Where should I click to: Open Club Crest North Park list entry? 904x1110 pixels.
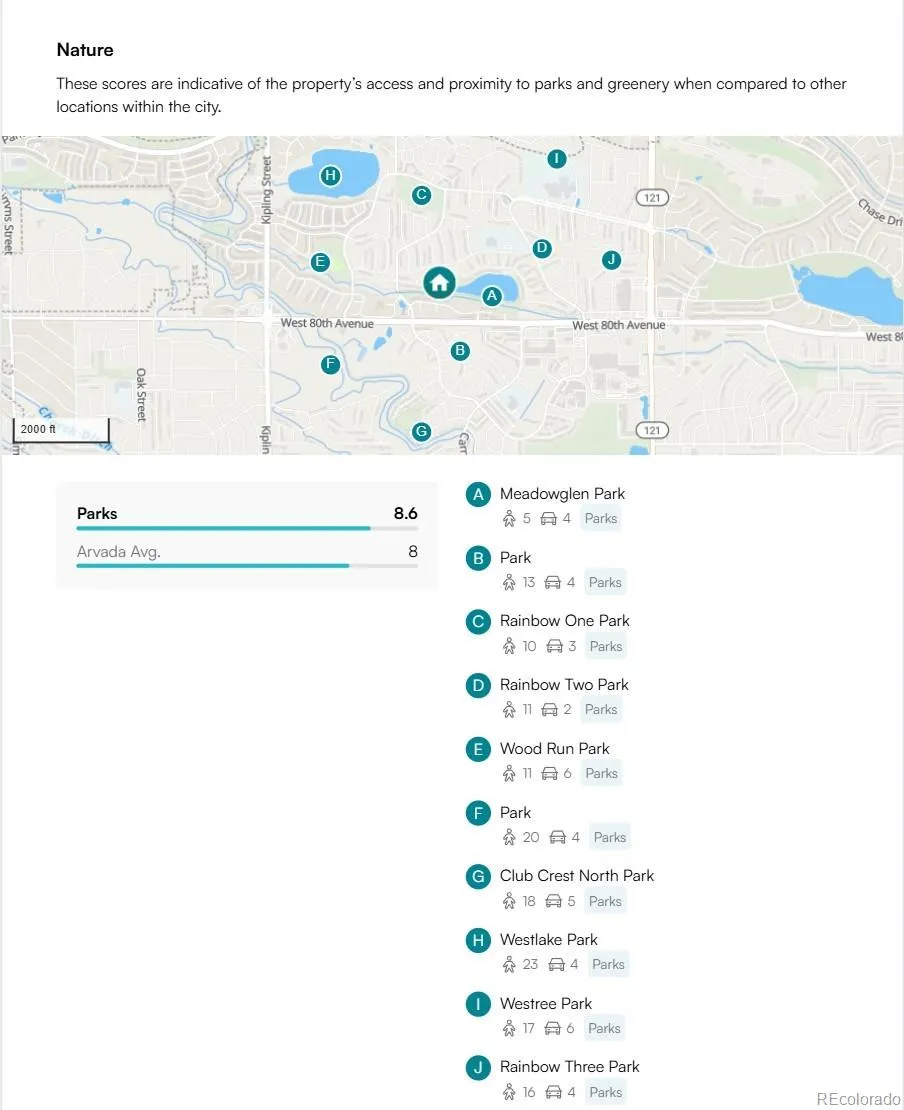coord(576,876)
